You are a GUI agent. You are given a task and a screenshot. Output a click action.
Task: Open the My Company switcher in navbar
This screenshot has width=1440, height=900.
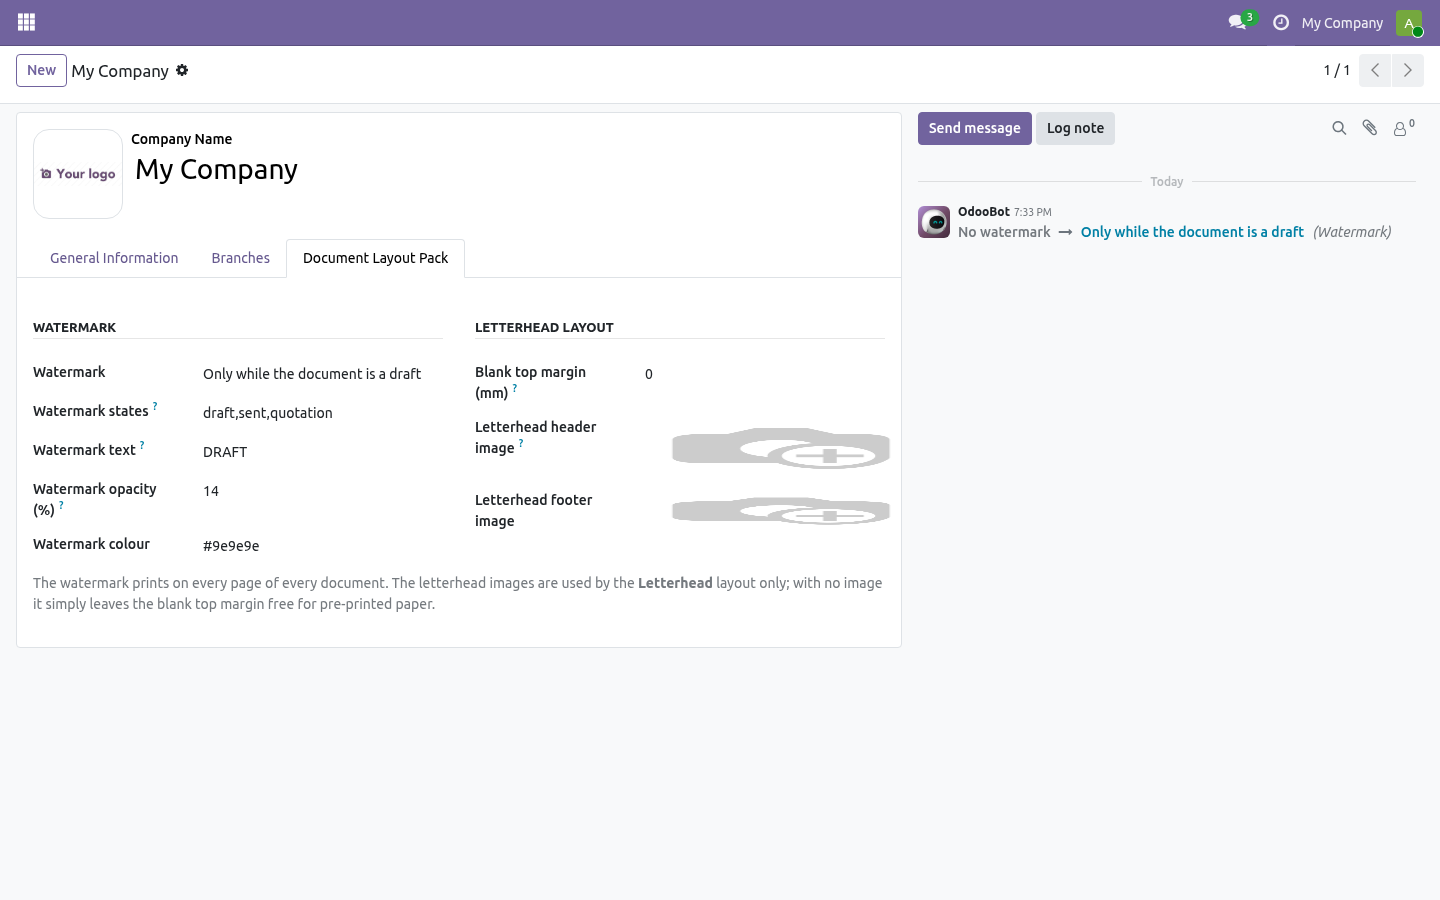tap(1342, 23)
